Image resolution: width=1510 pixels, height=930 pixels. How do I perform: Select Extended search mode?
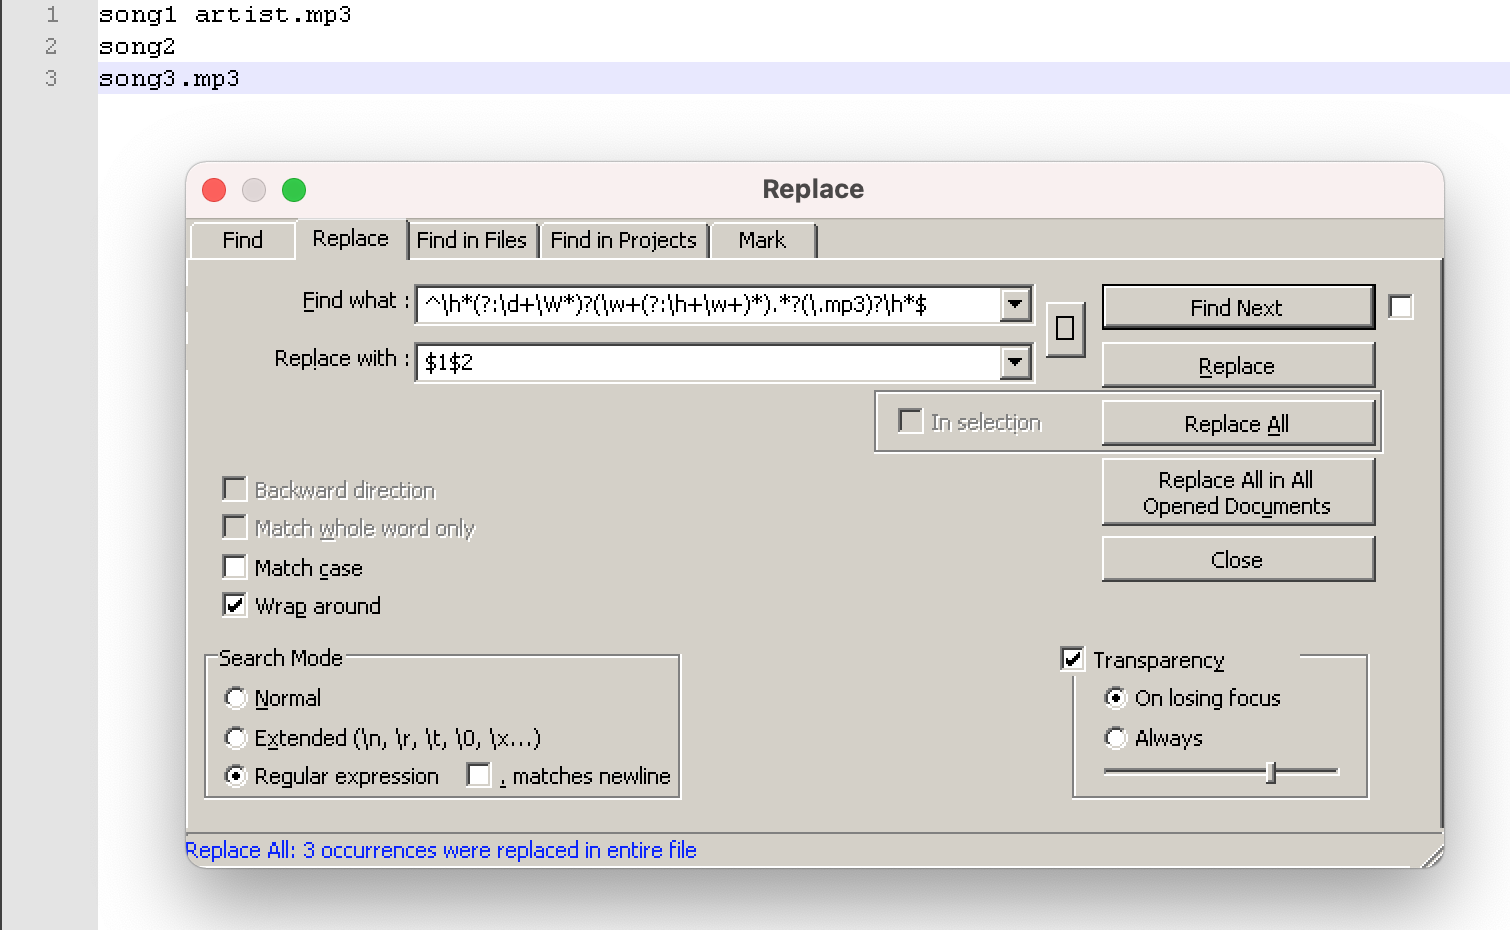tap(236, 738)
